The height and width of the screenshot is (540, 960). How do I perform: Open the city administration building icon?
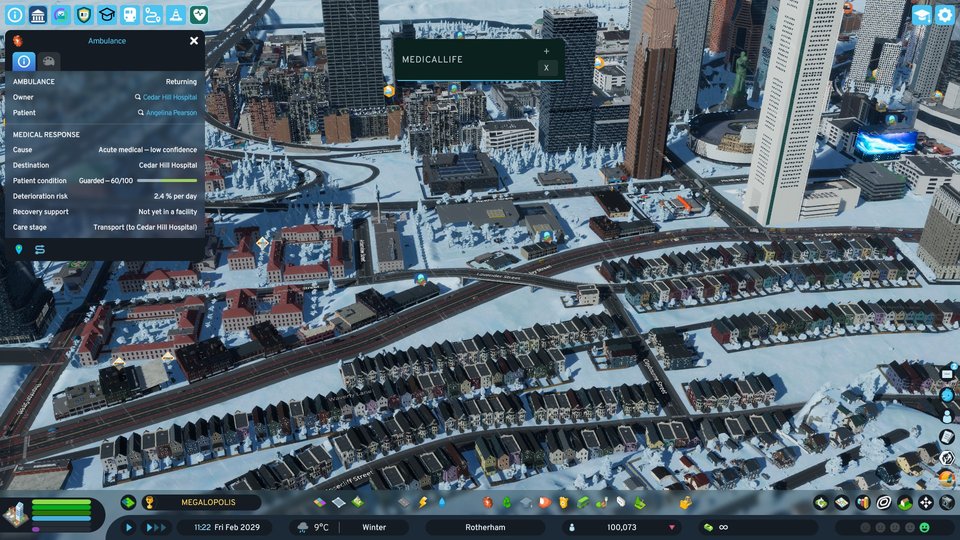tap(38, 14)
